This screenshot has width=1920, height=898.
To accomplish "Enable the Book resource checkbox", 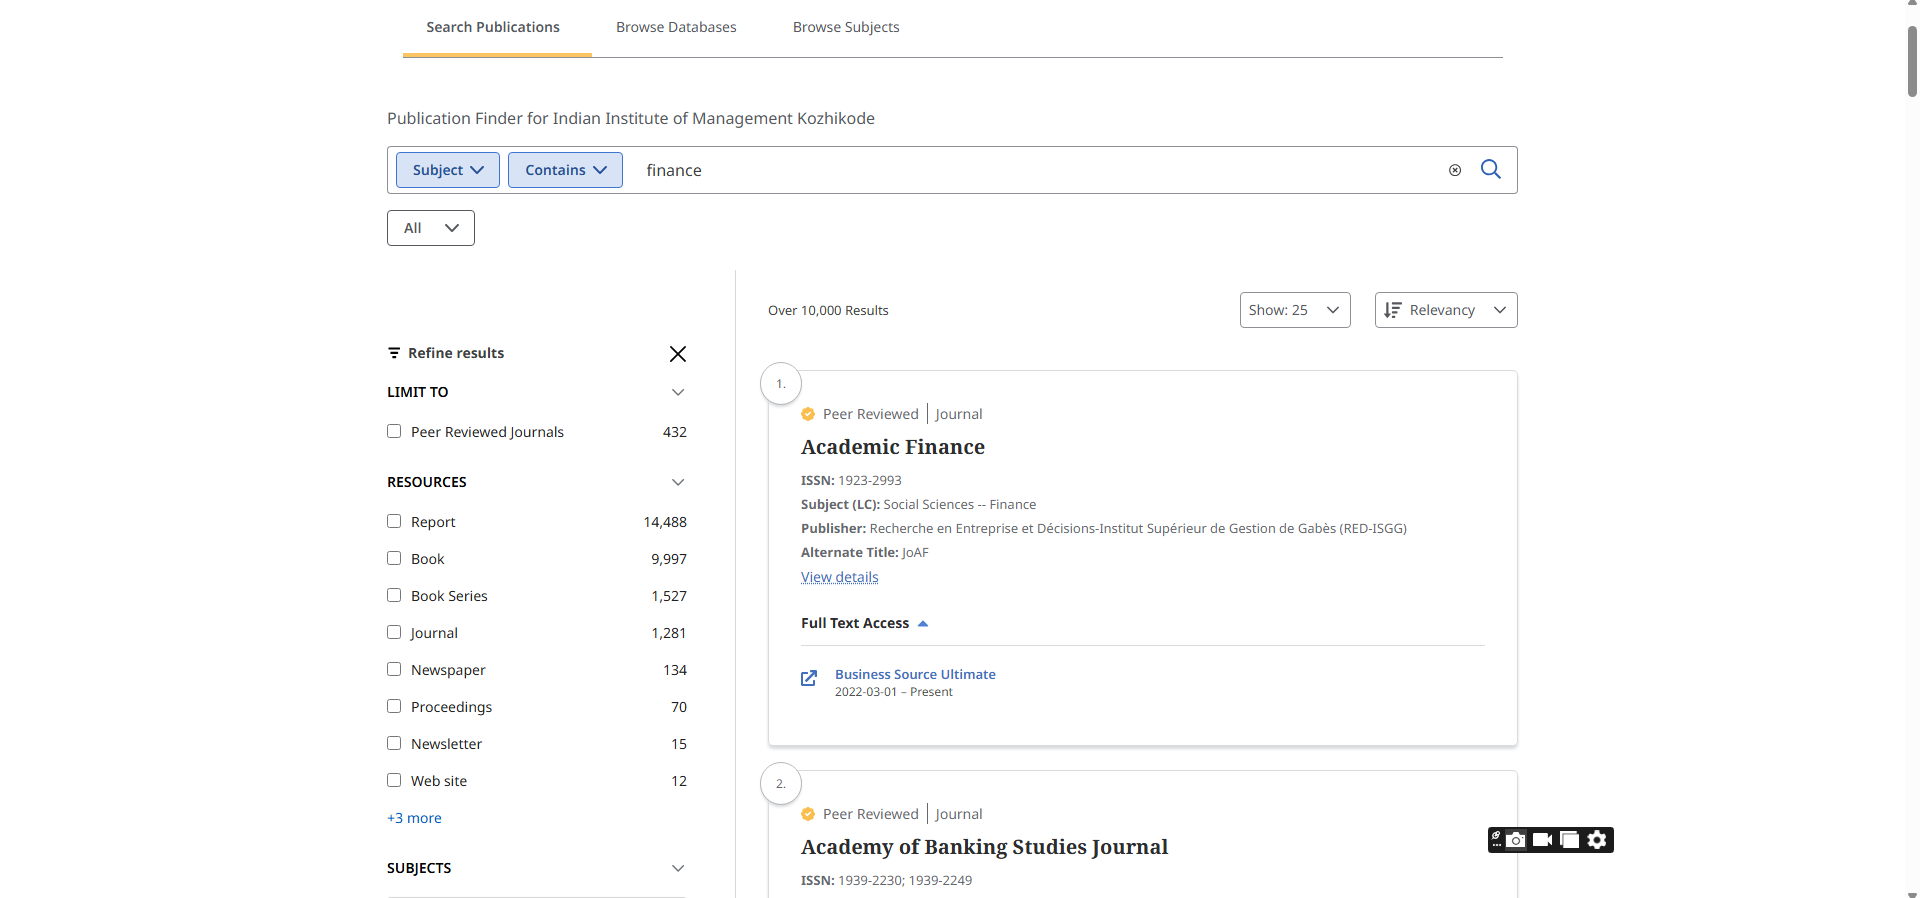I will pos(394,559).
